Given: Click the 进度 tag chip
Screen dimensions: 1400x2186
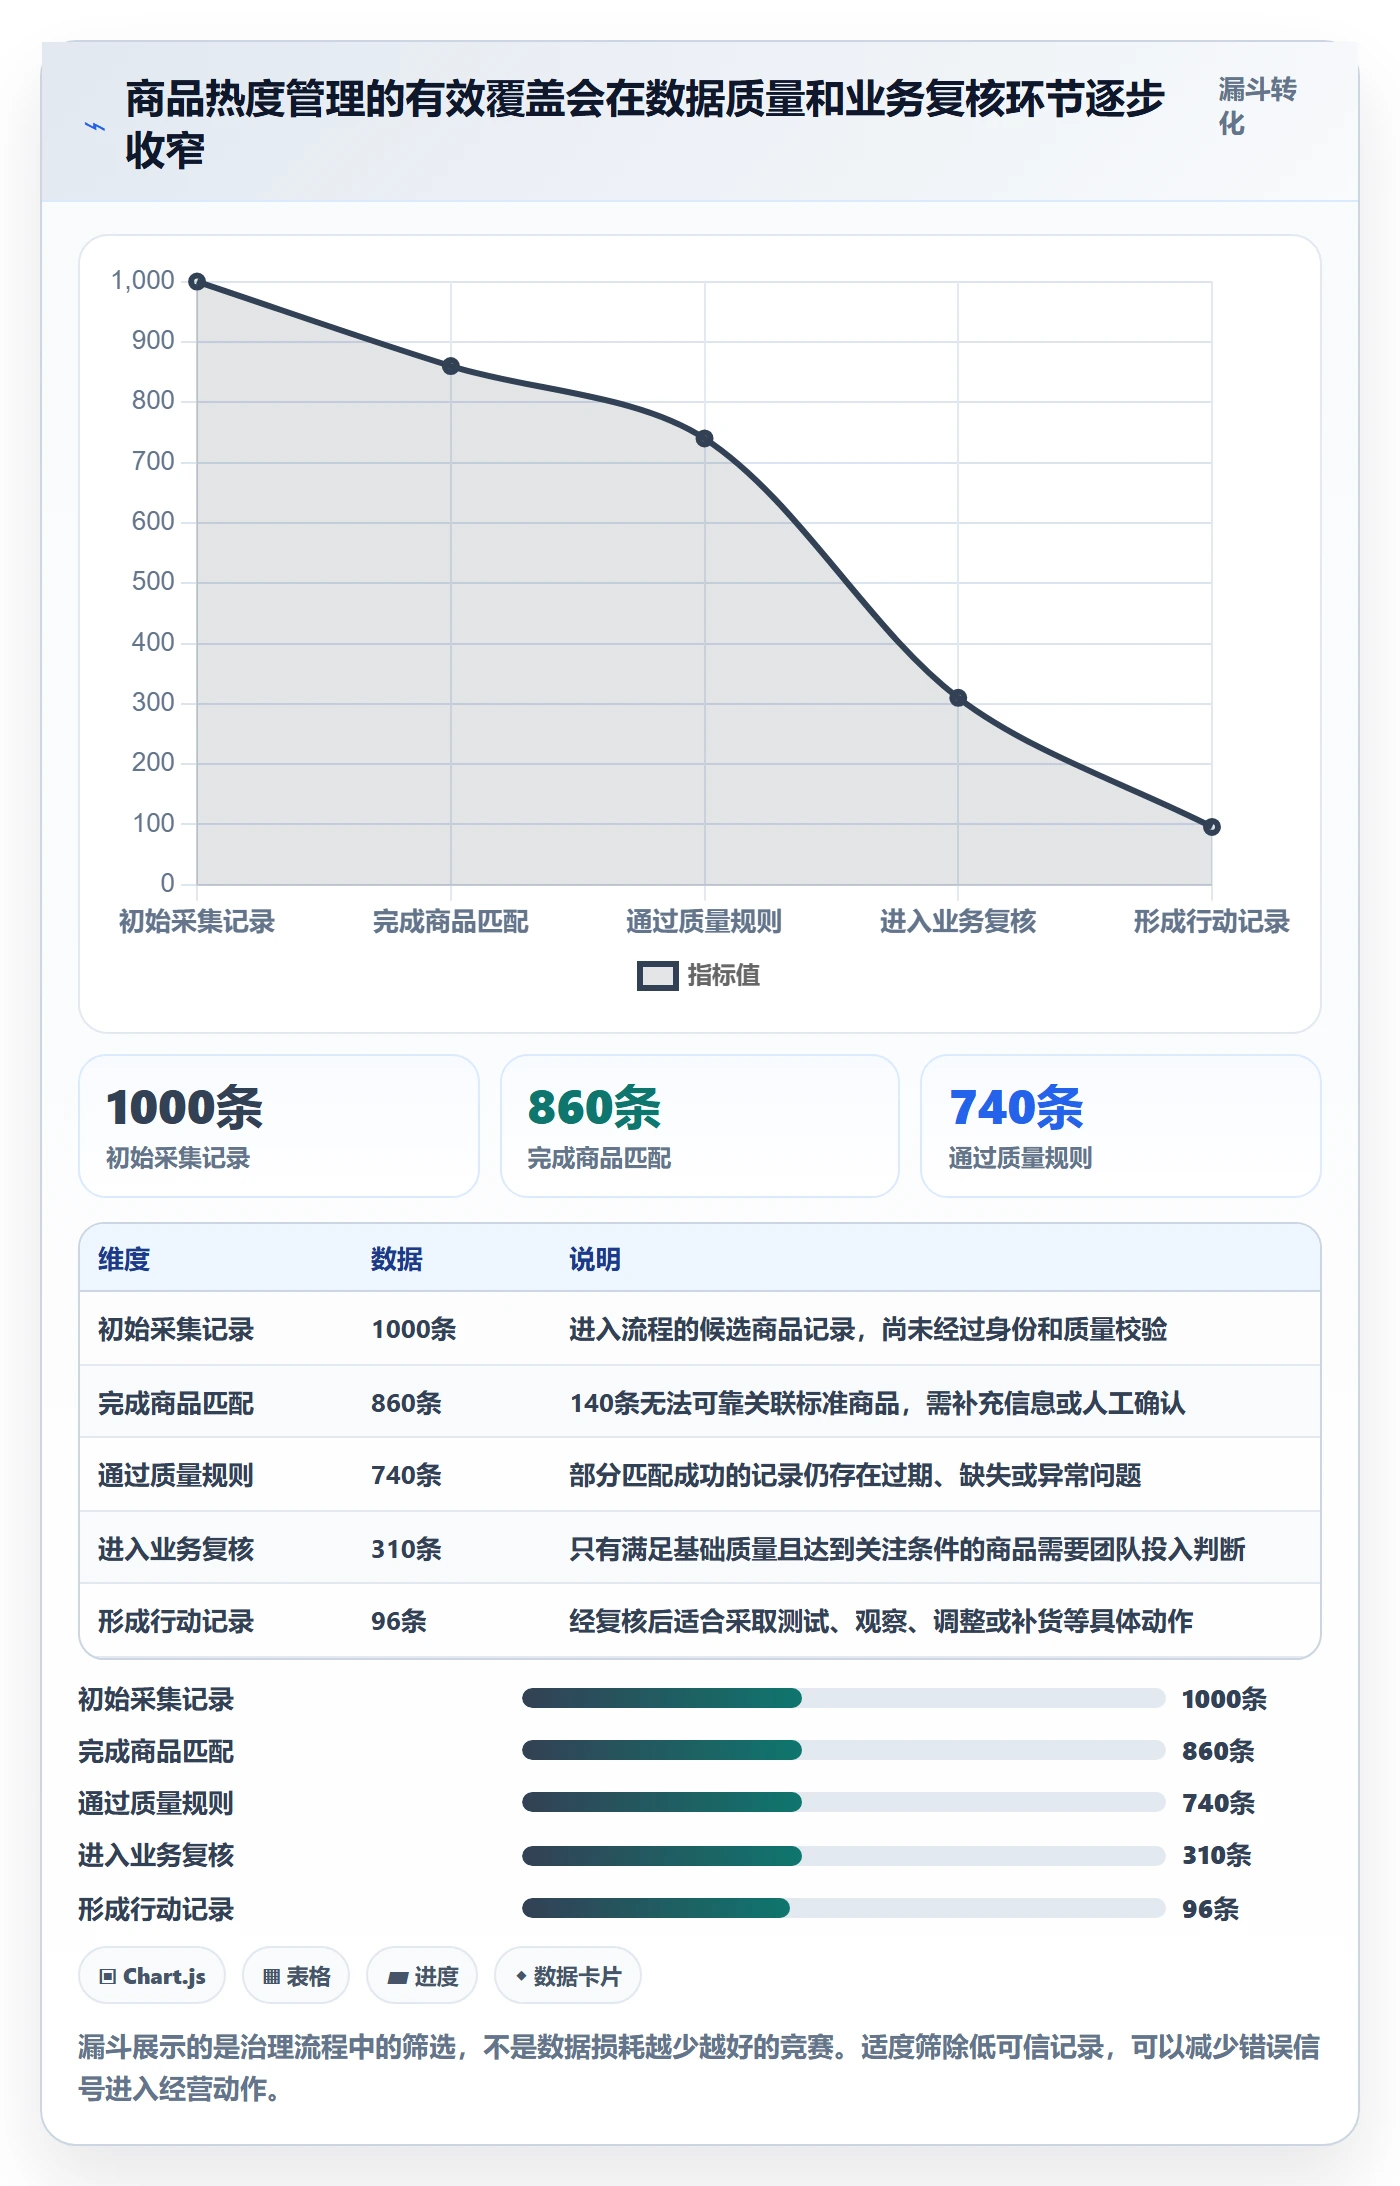Looking at the screenshot, I should (422, 1976).
